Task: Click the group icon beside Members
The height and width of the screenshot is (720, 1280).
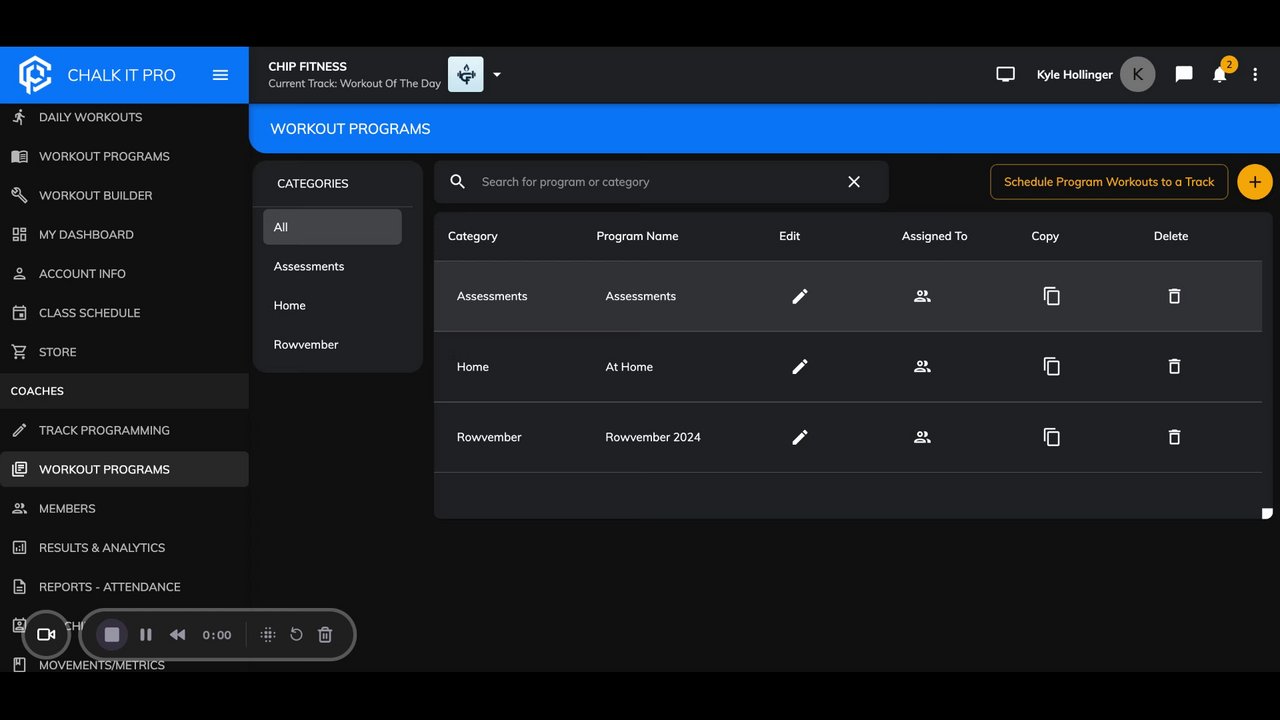Action: click(19, 508)
